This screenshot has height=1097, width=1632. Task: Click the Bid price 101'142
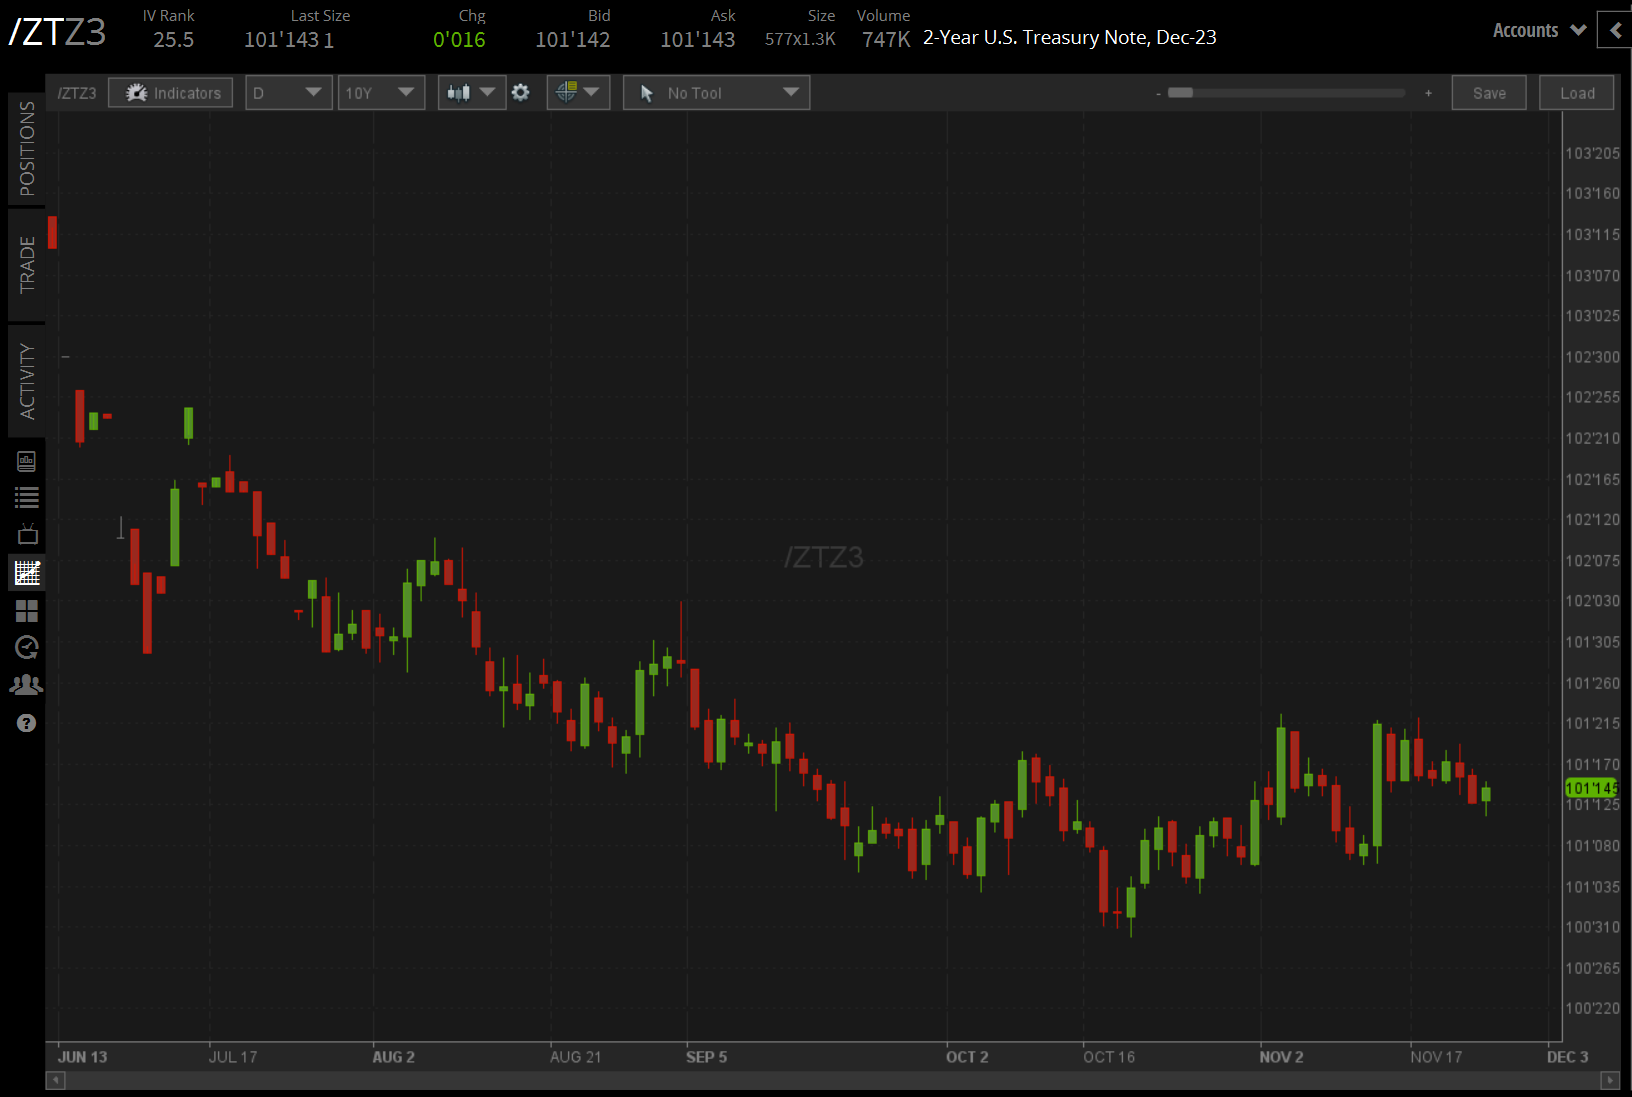[x=573, y=40]
